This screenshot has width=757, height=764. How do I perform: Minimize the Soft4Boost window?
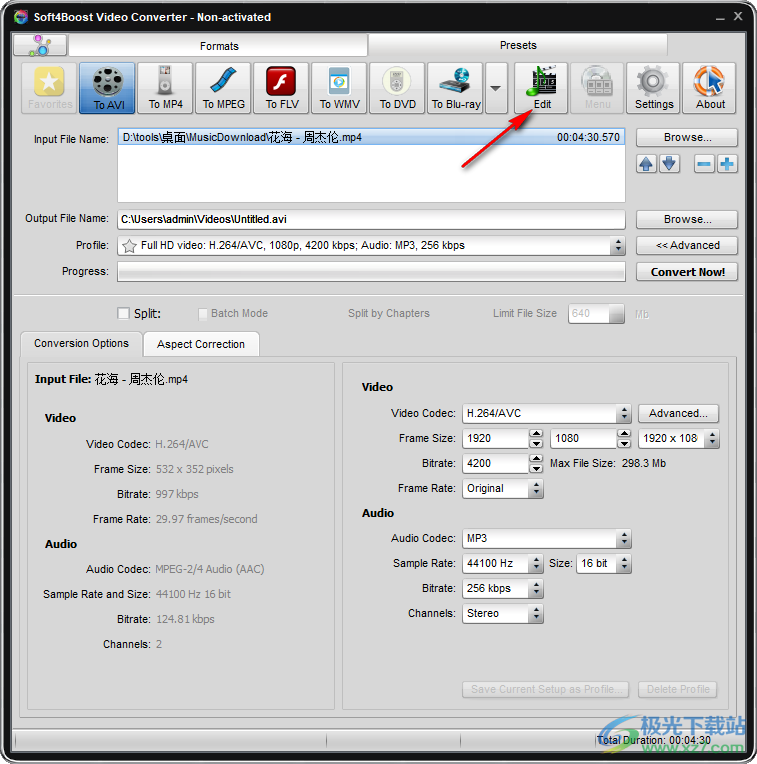(x=720, y=18)
